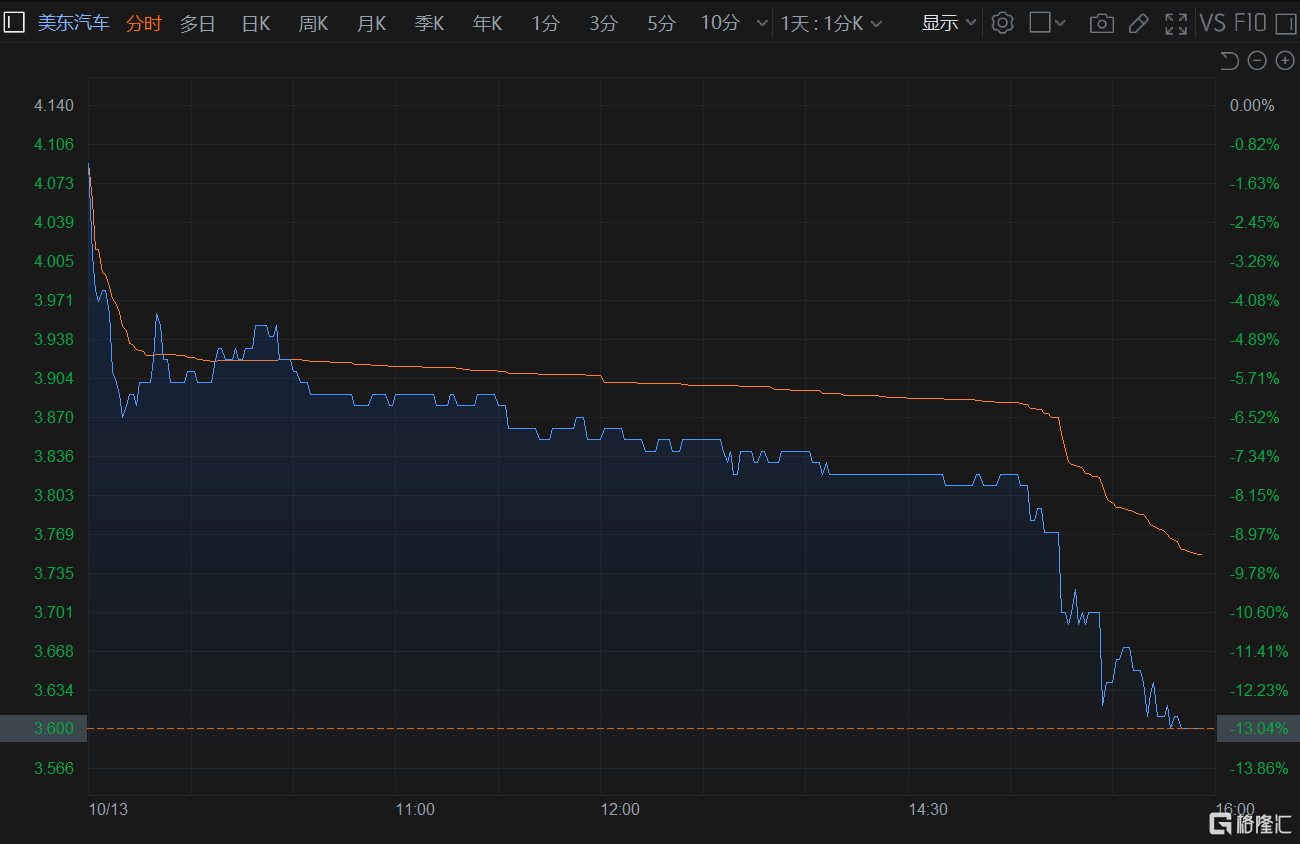This screenshot has height=844, width=1300.
Task: Open chart settings gear
Action: point(1002,23)
